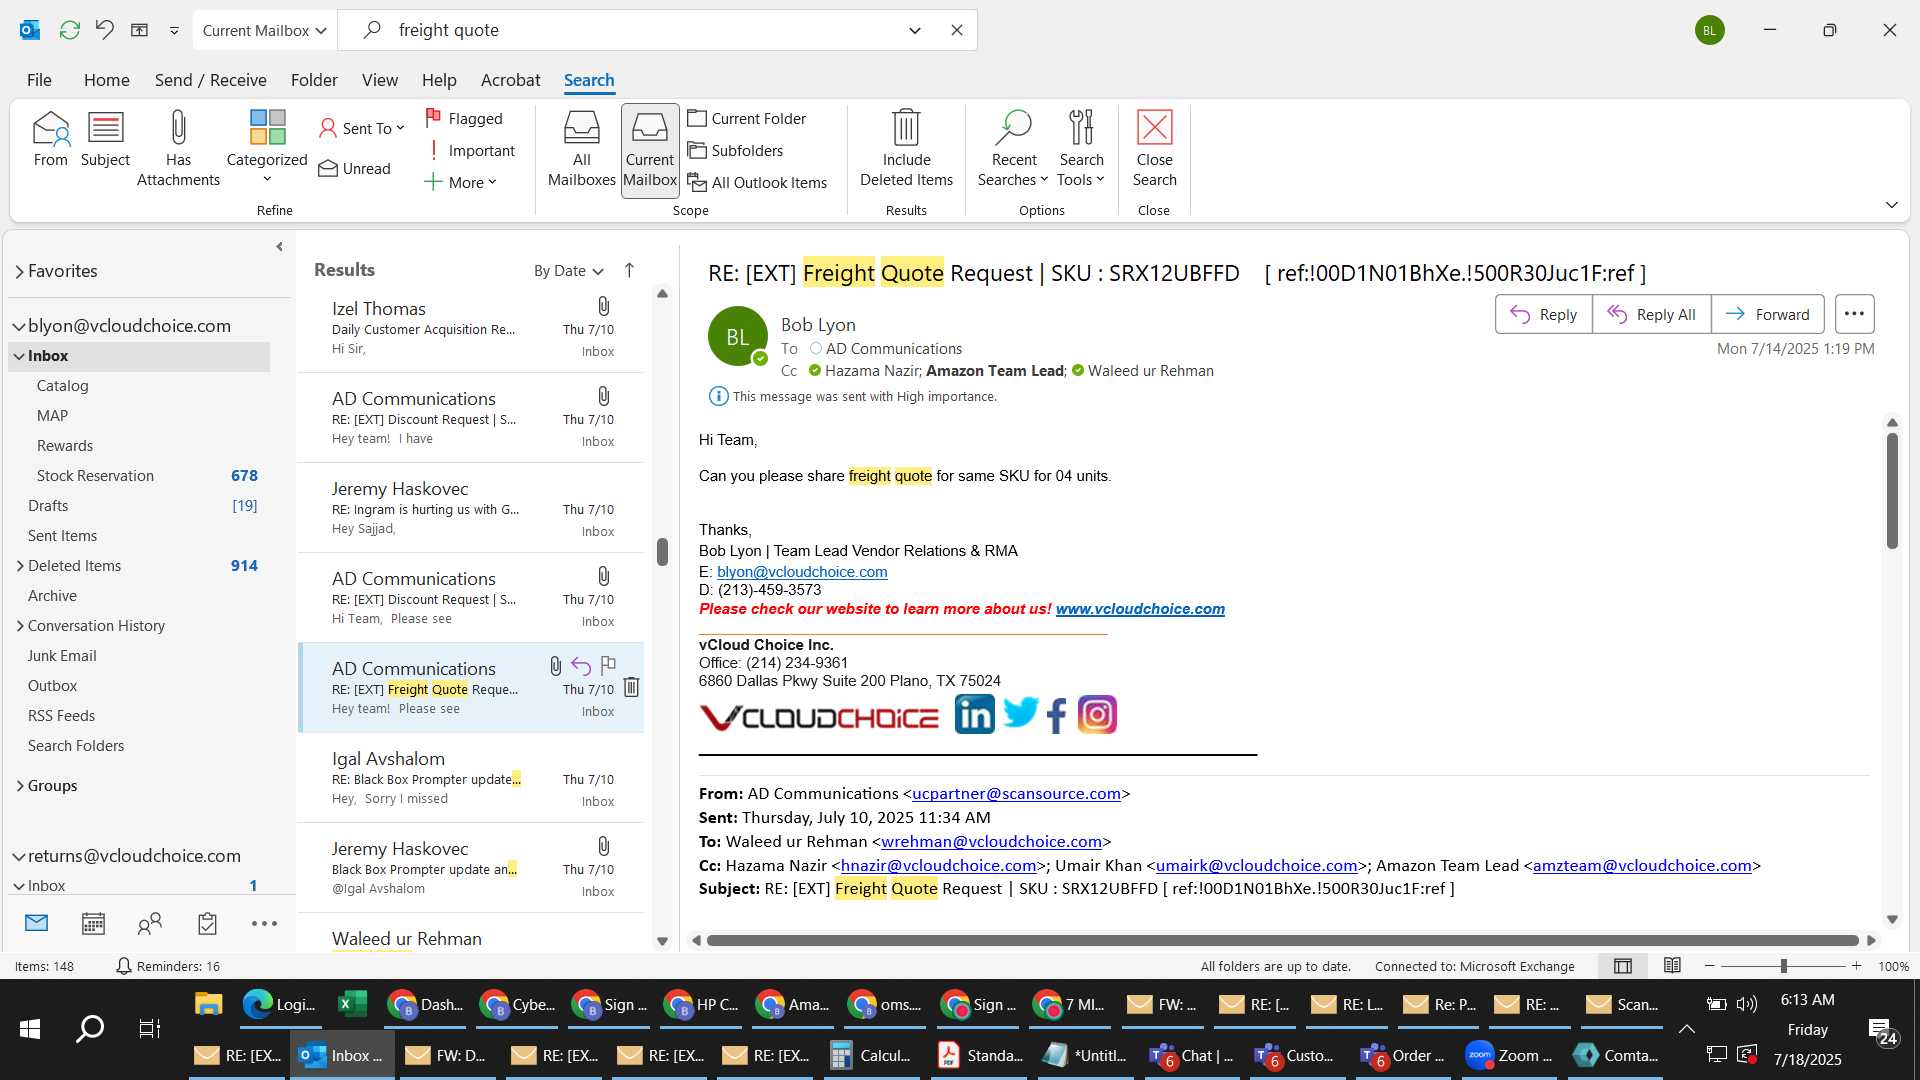Filter results to Unread messages
Image resolution: width=1920 pixels, height=1080 pixels.
click(x=355, y=168)
